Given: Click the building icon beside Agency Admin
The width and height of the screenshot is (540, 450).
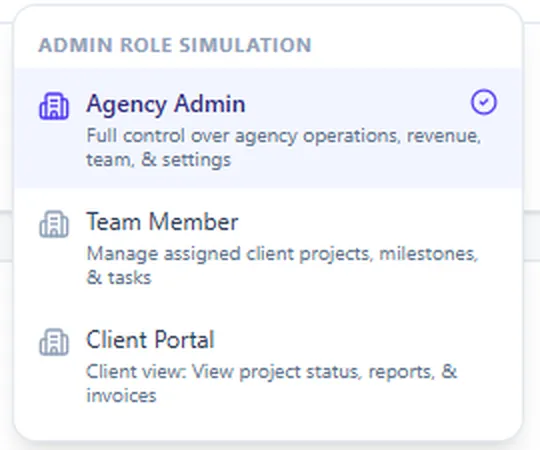Looking at the screenshot, I should point(54,106).
